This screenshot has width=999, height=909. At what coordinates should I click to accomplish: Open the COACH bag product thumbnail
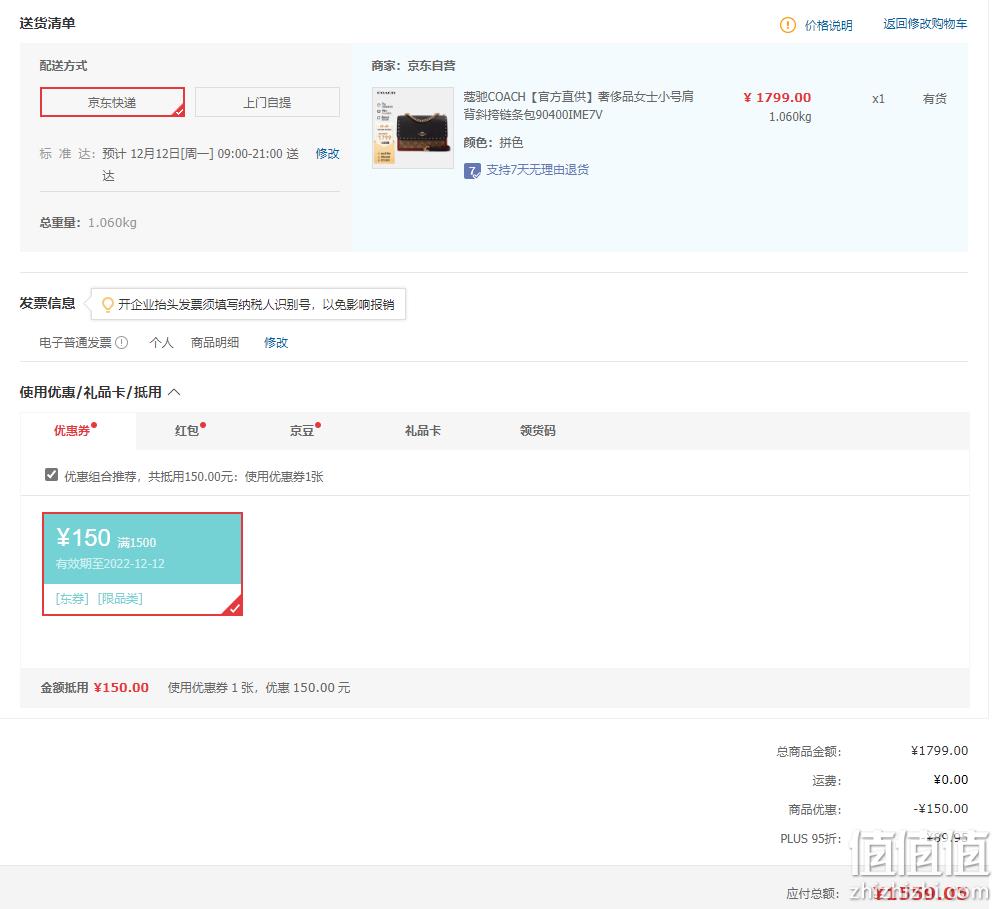tap(413, 127)
